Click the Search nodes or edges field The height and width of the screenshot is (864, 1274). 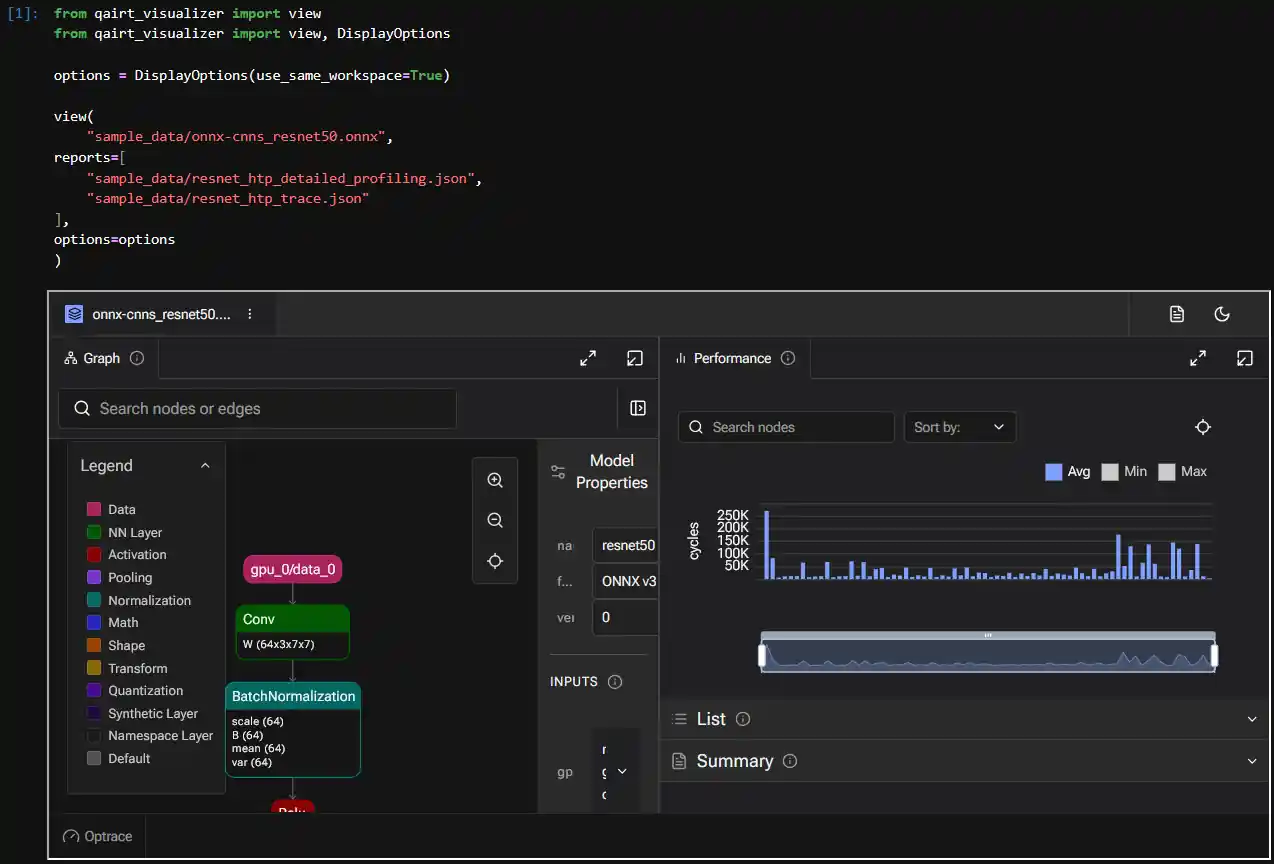coord(257,408)
